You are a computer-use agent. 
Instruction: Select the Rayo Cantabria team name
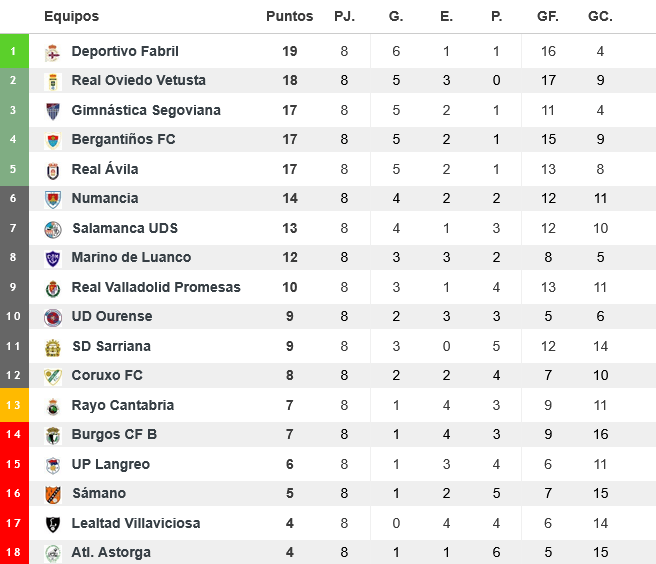point(122,405)
